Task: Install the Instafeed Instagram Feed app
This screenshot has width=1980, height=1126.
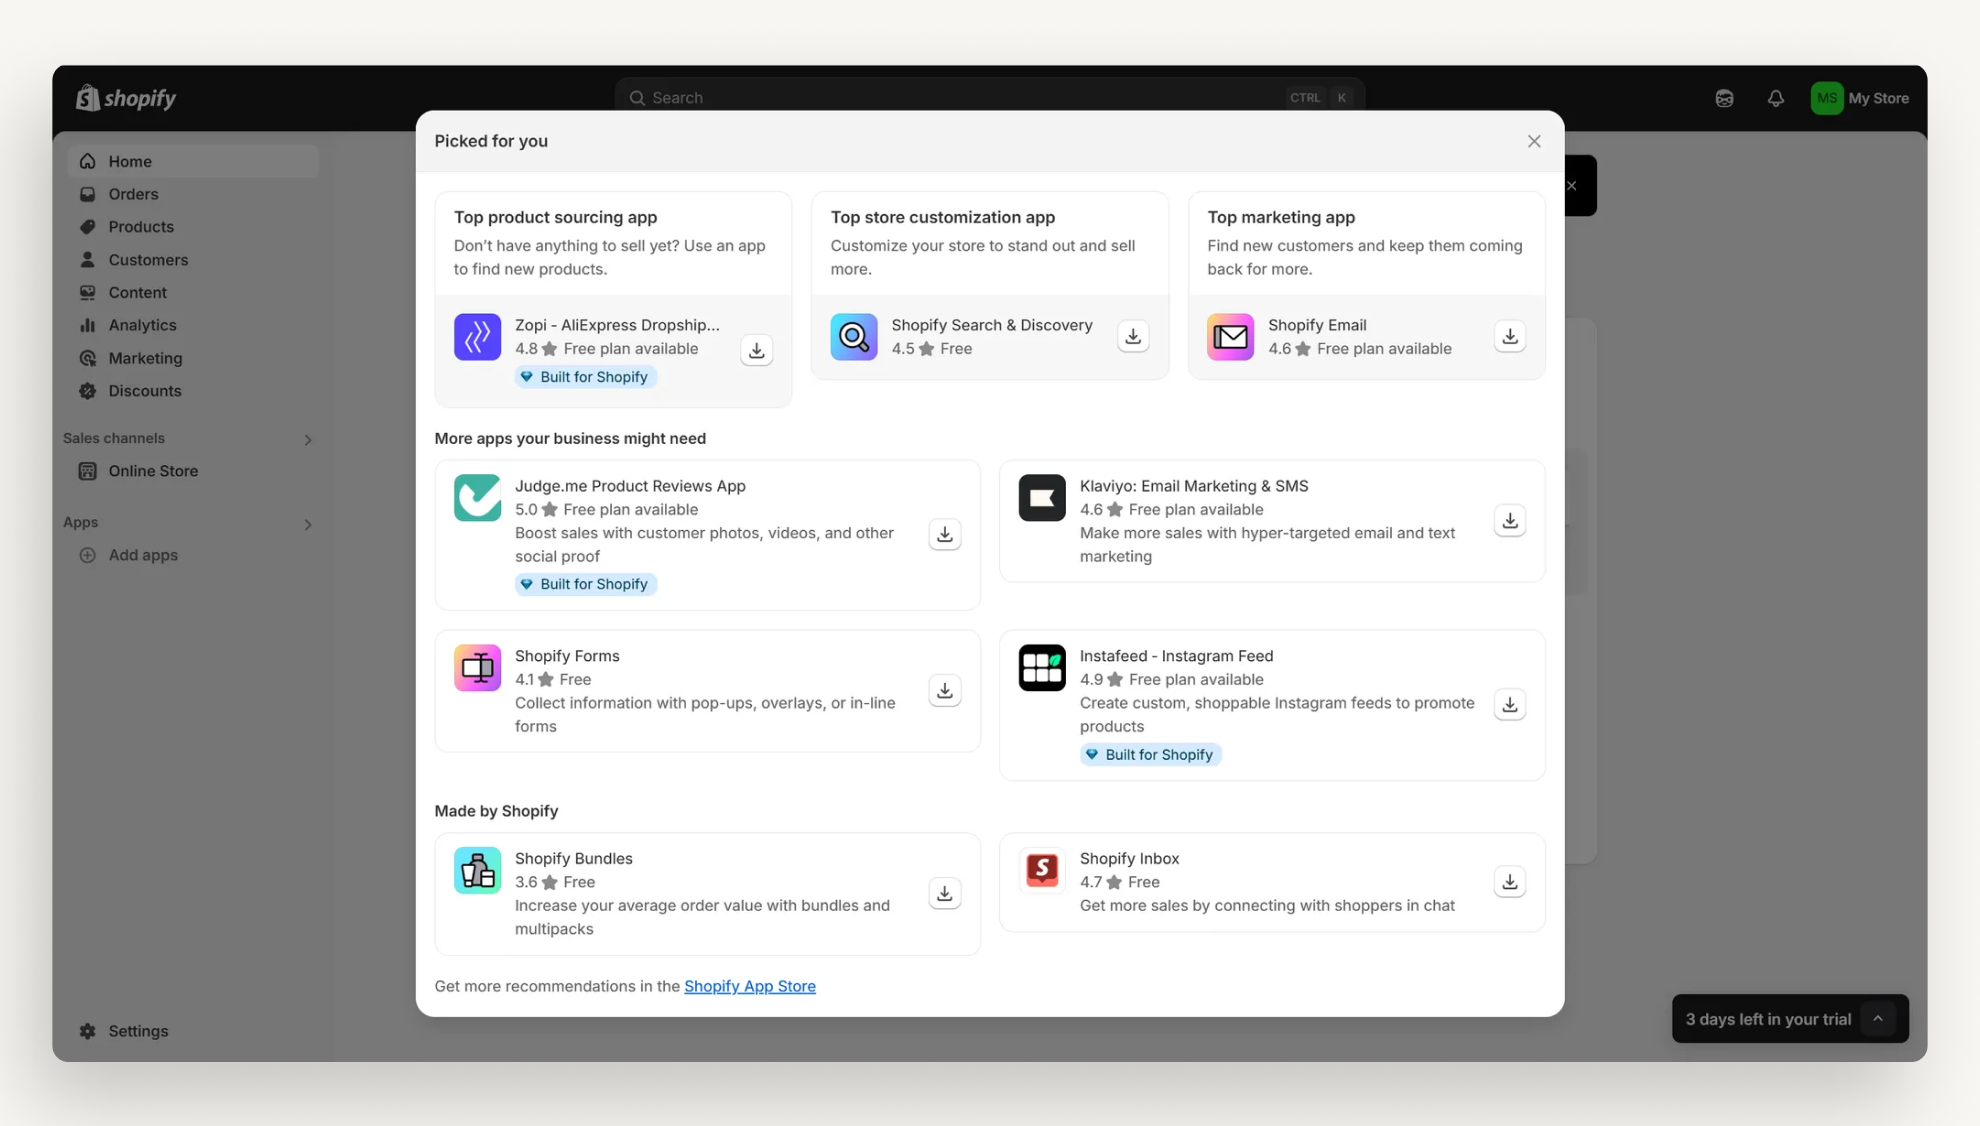Action: (x=1509, y=704)
